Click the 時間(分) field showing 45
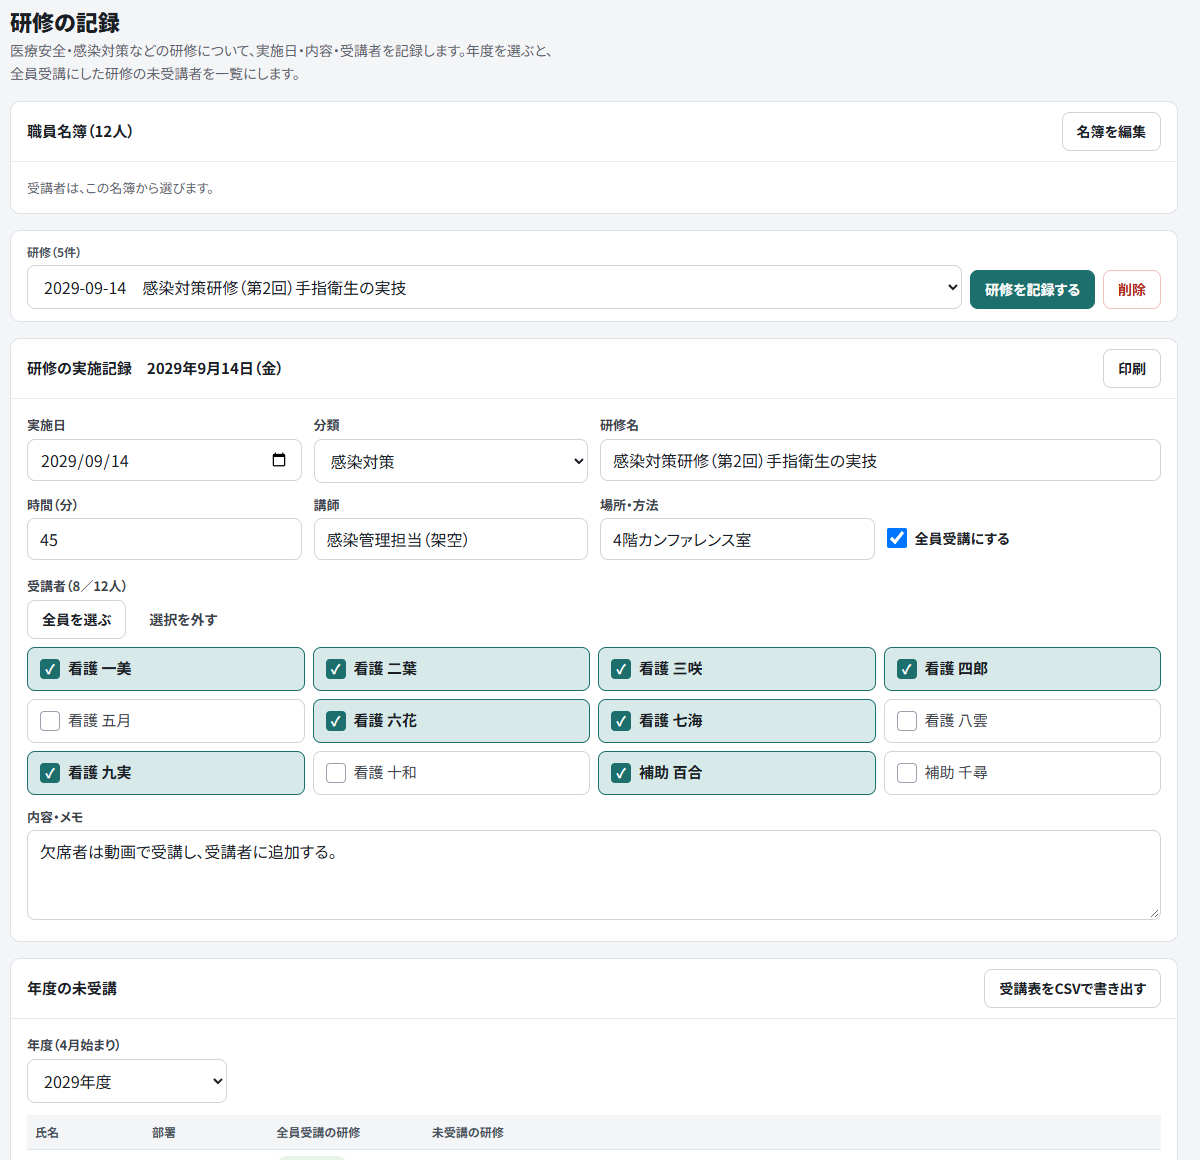The image size is (1200, 1160). tap(164, 539)
